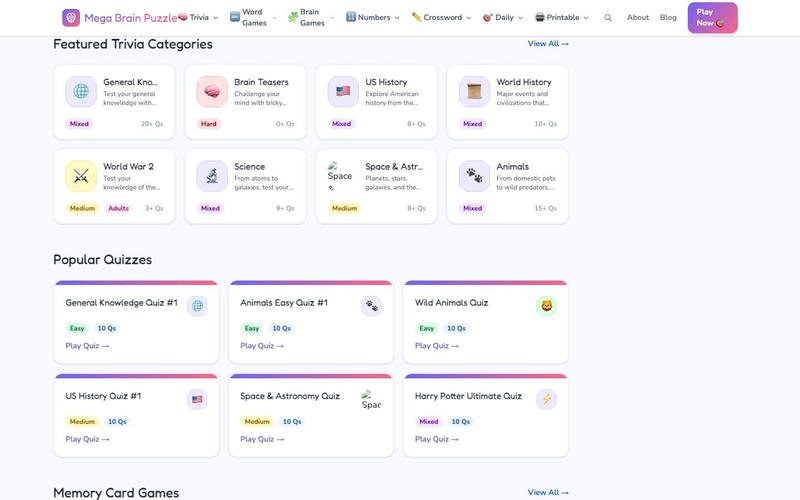Expand the Numbers dropdown chevron
The height and width of the screenshot is (500, 800).
coord(397,18)
